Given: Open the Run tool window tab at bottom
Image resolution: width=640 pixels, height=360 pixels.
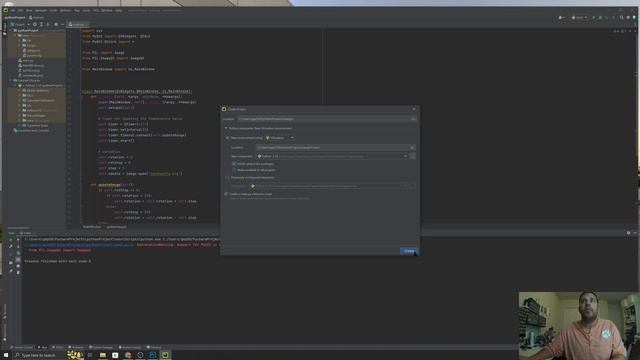Looking at the screenshot, I should coord(42,347).
